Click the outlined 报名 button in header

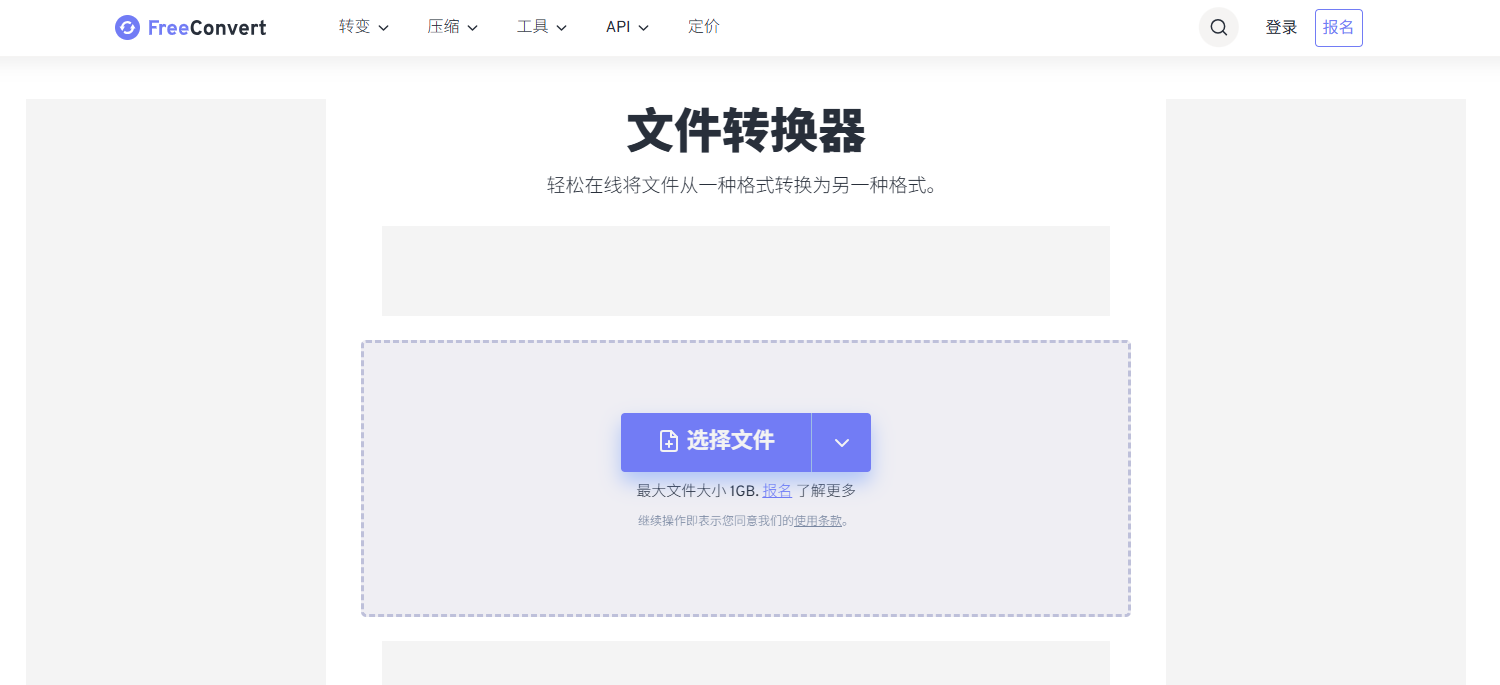click(1338, 28)
